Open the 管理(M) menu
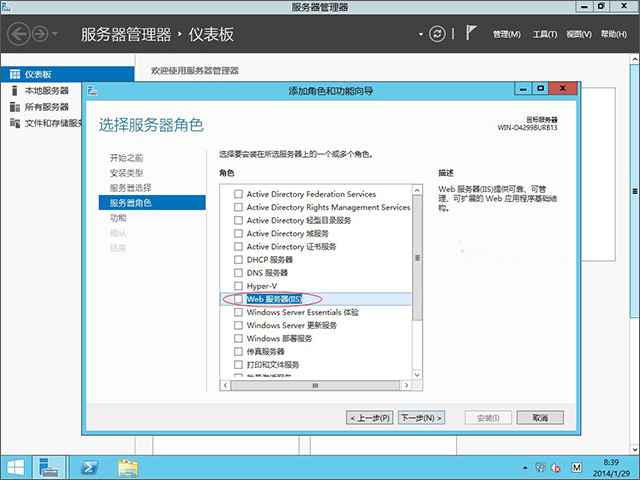Image resolution: width=640 pixels, height=480 pixels. click(507, 34)
